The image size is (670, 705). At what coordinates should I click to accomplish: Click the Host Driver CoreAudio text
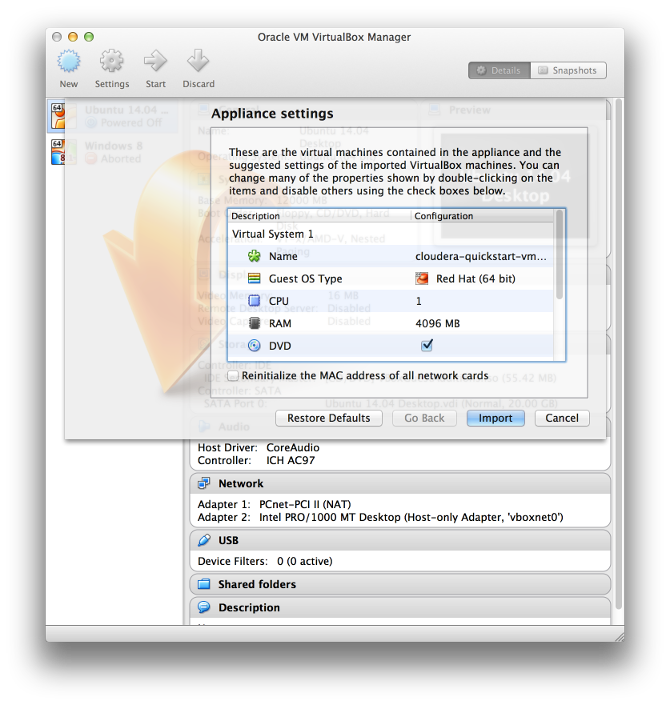[259, 448]
